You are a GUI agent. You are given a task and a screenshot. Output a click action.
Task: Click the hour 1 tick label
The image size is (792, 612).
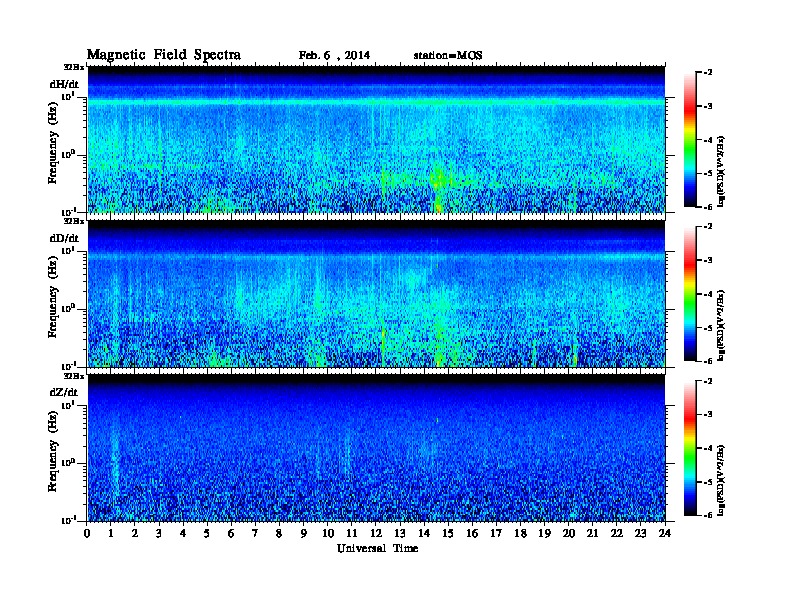(x=111, y=533)
